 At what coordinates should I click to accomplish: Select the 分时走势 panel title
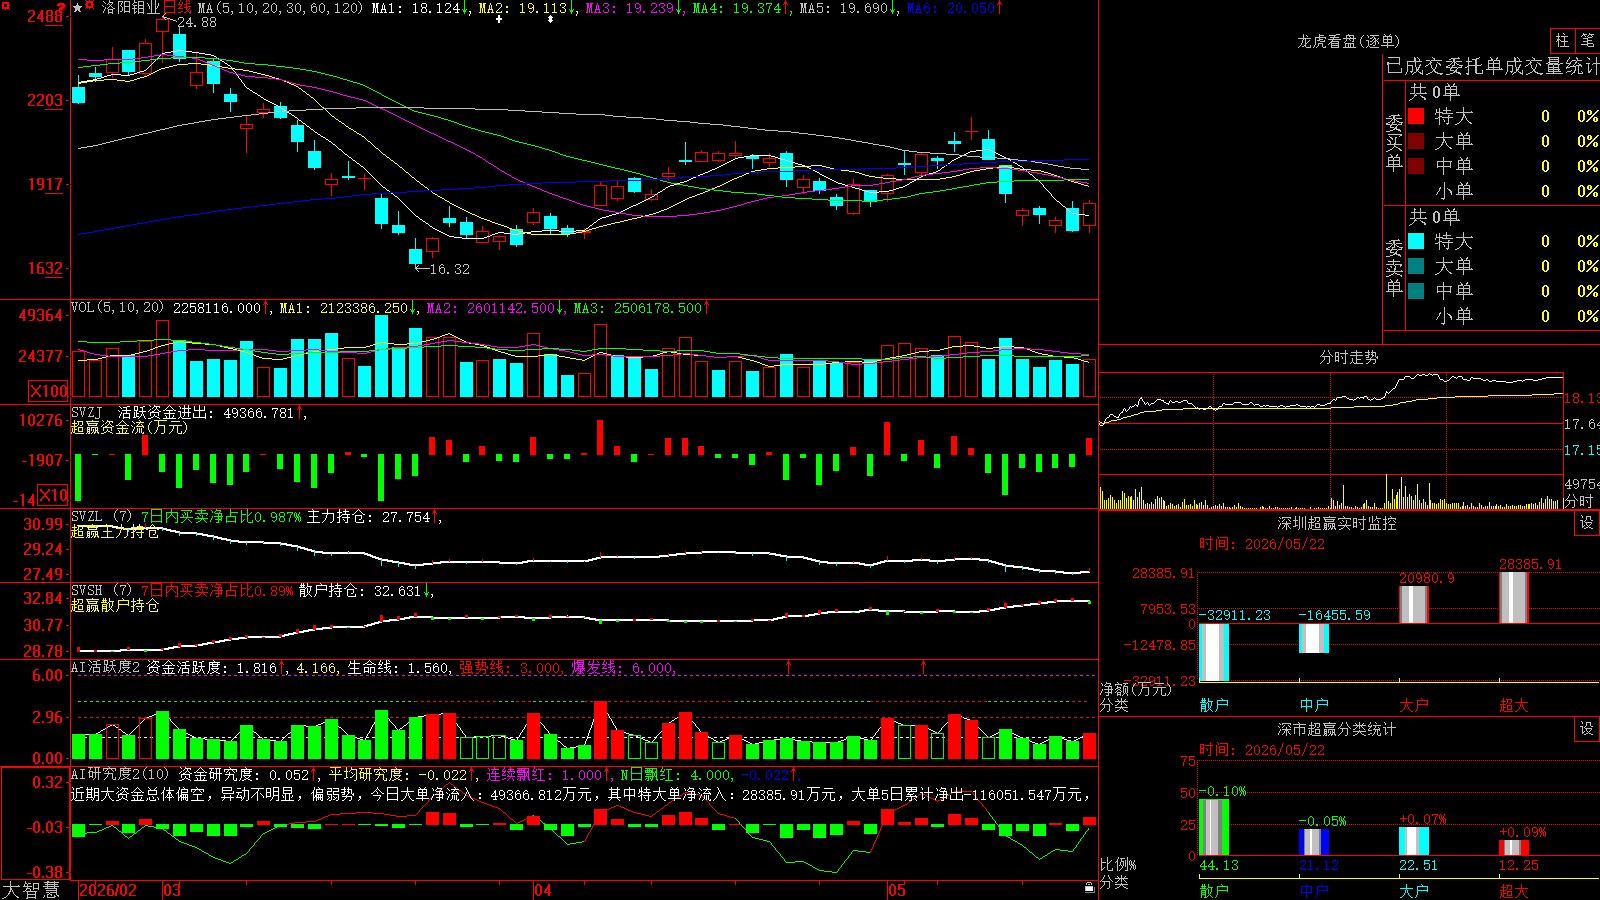(x=1348, y=357)
